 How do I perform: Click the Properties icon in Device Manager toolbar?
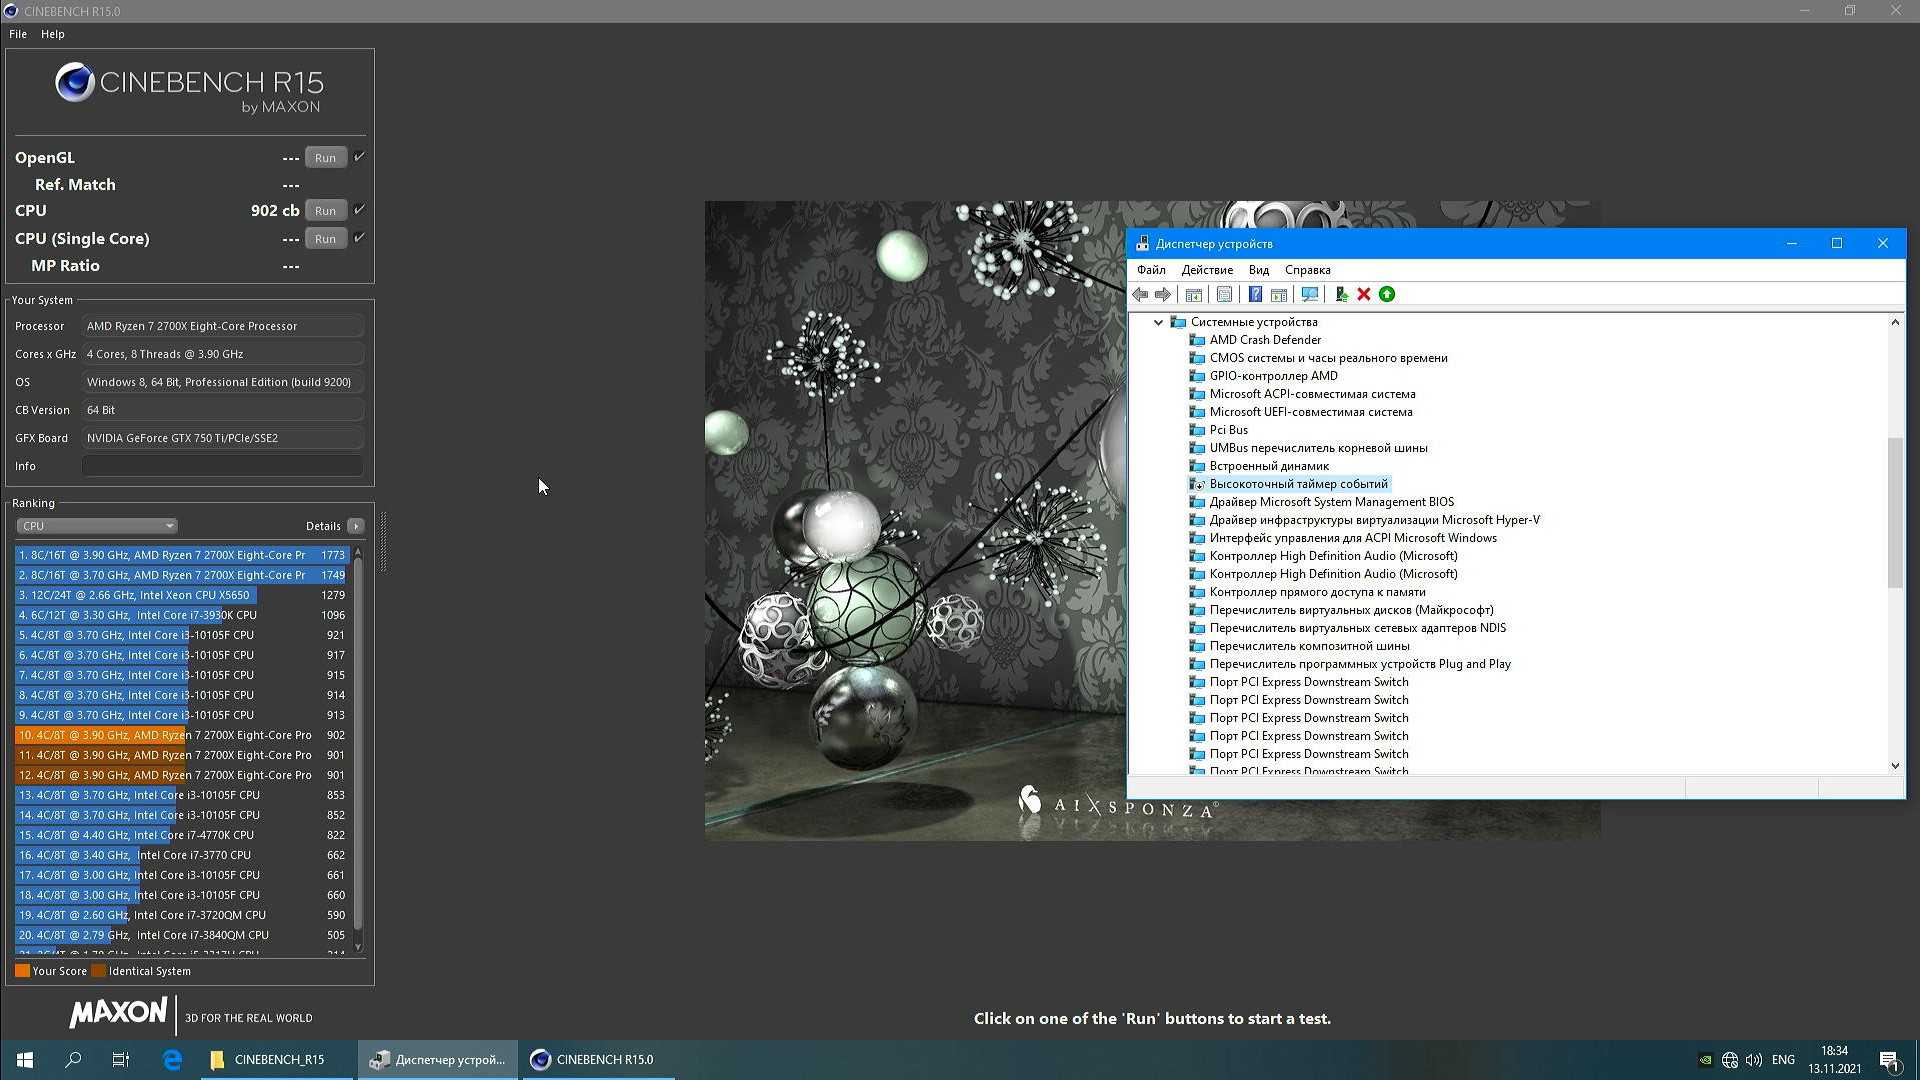(1224, 294)
